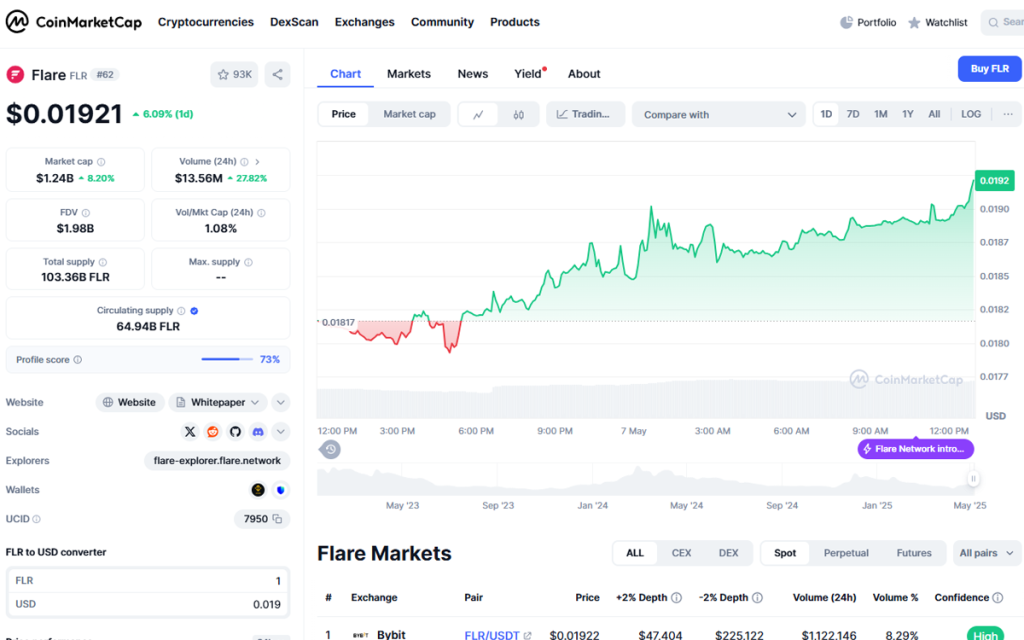
Task: Open Flare's GitHub social link
Action: click(235, 432)
